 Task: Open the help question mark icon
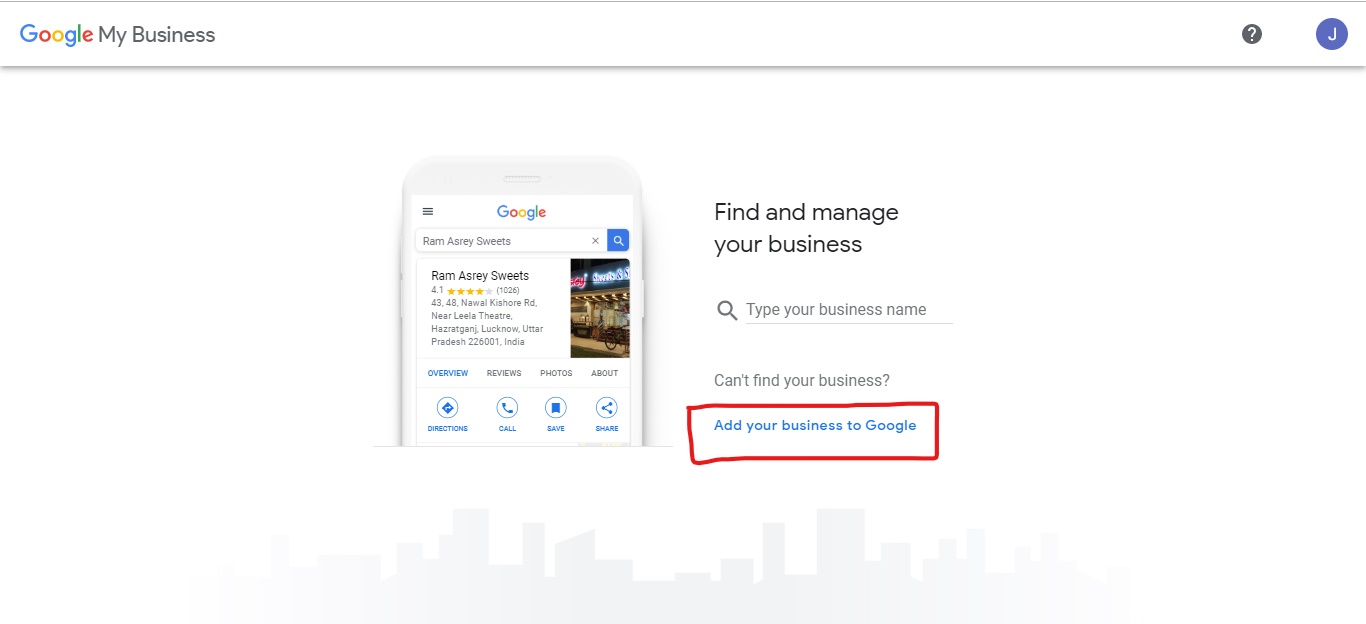[1252, 34]
